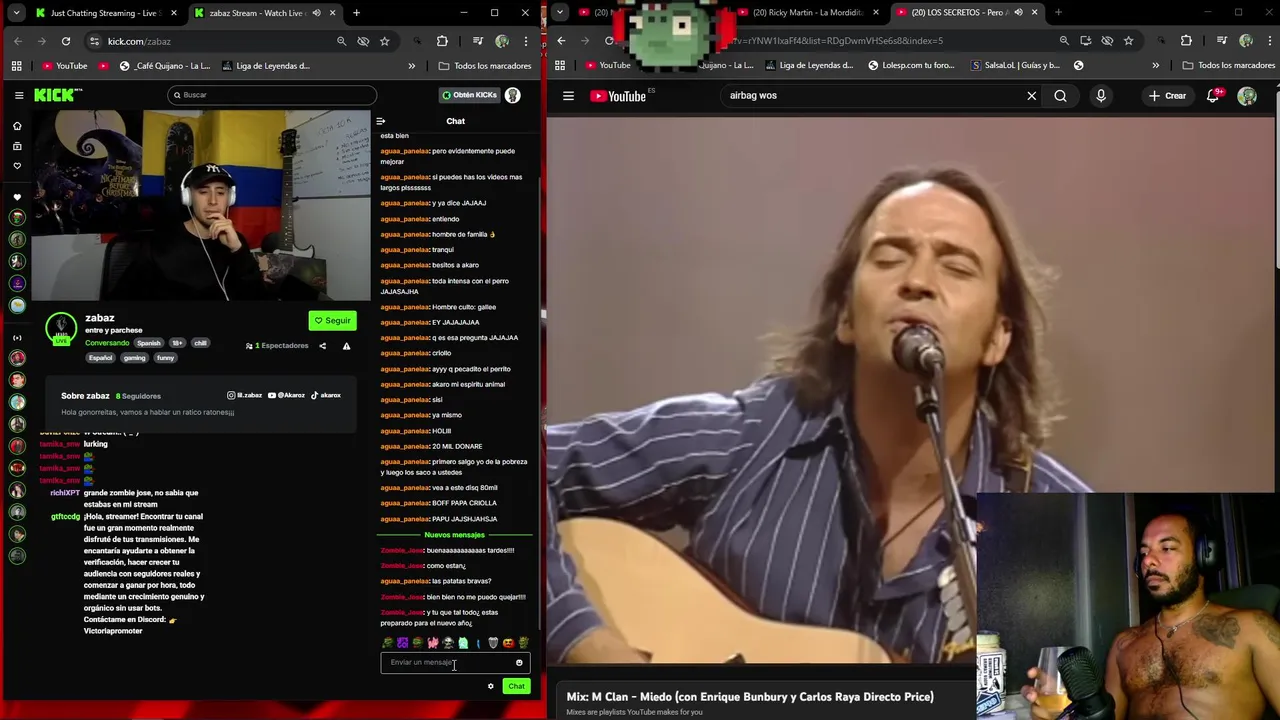Go back in YouTube browser window
1280x720 pixels.
click(x=561, y=41)
